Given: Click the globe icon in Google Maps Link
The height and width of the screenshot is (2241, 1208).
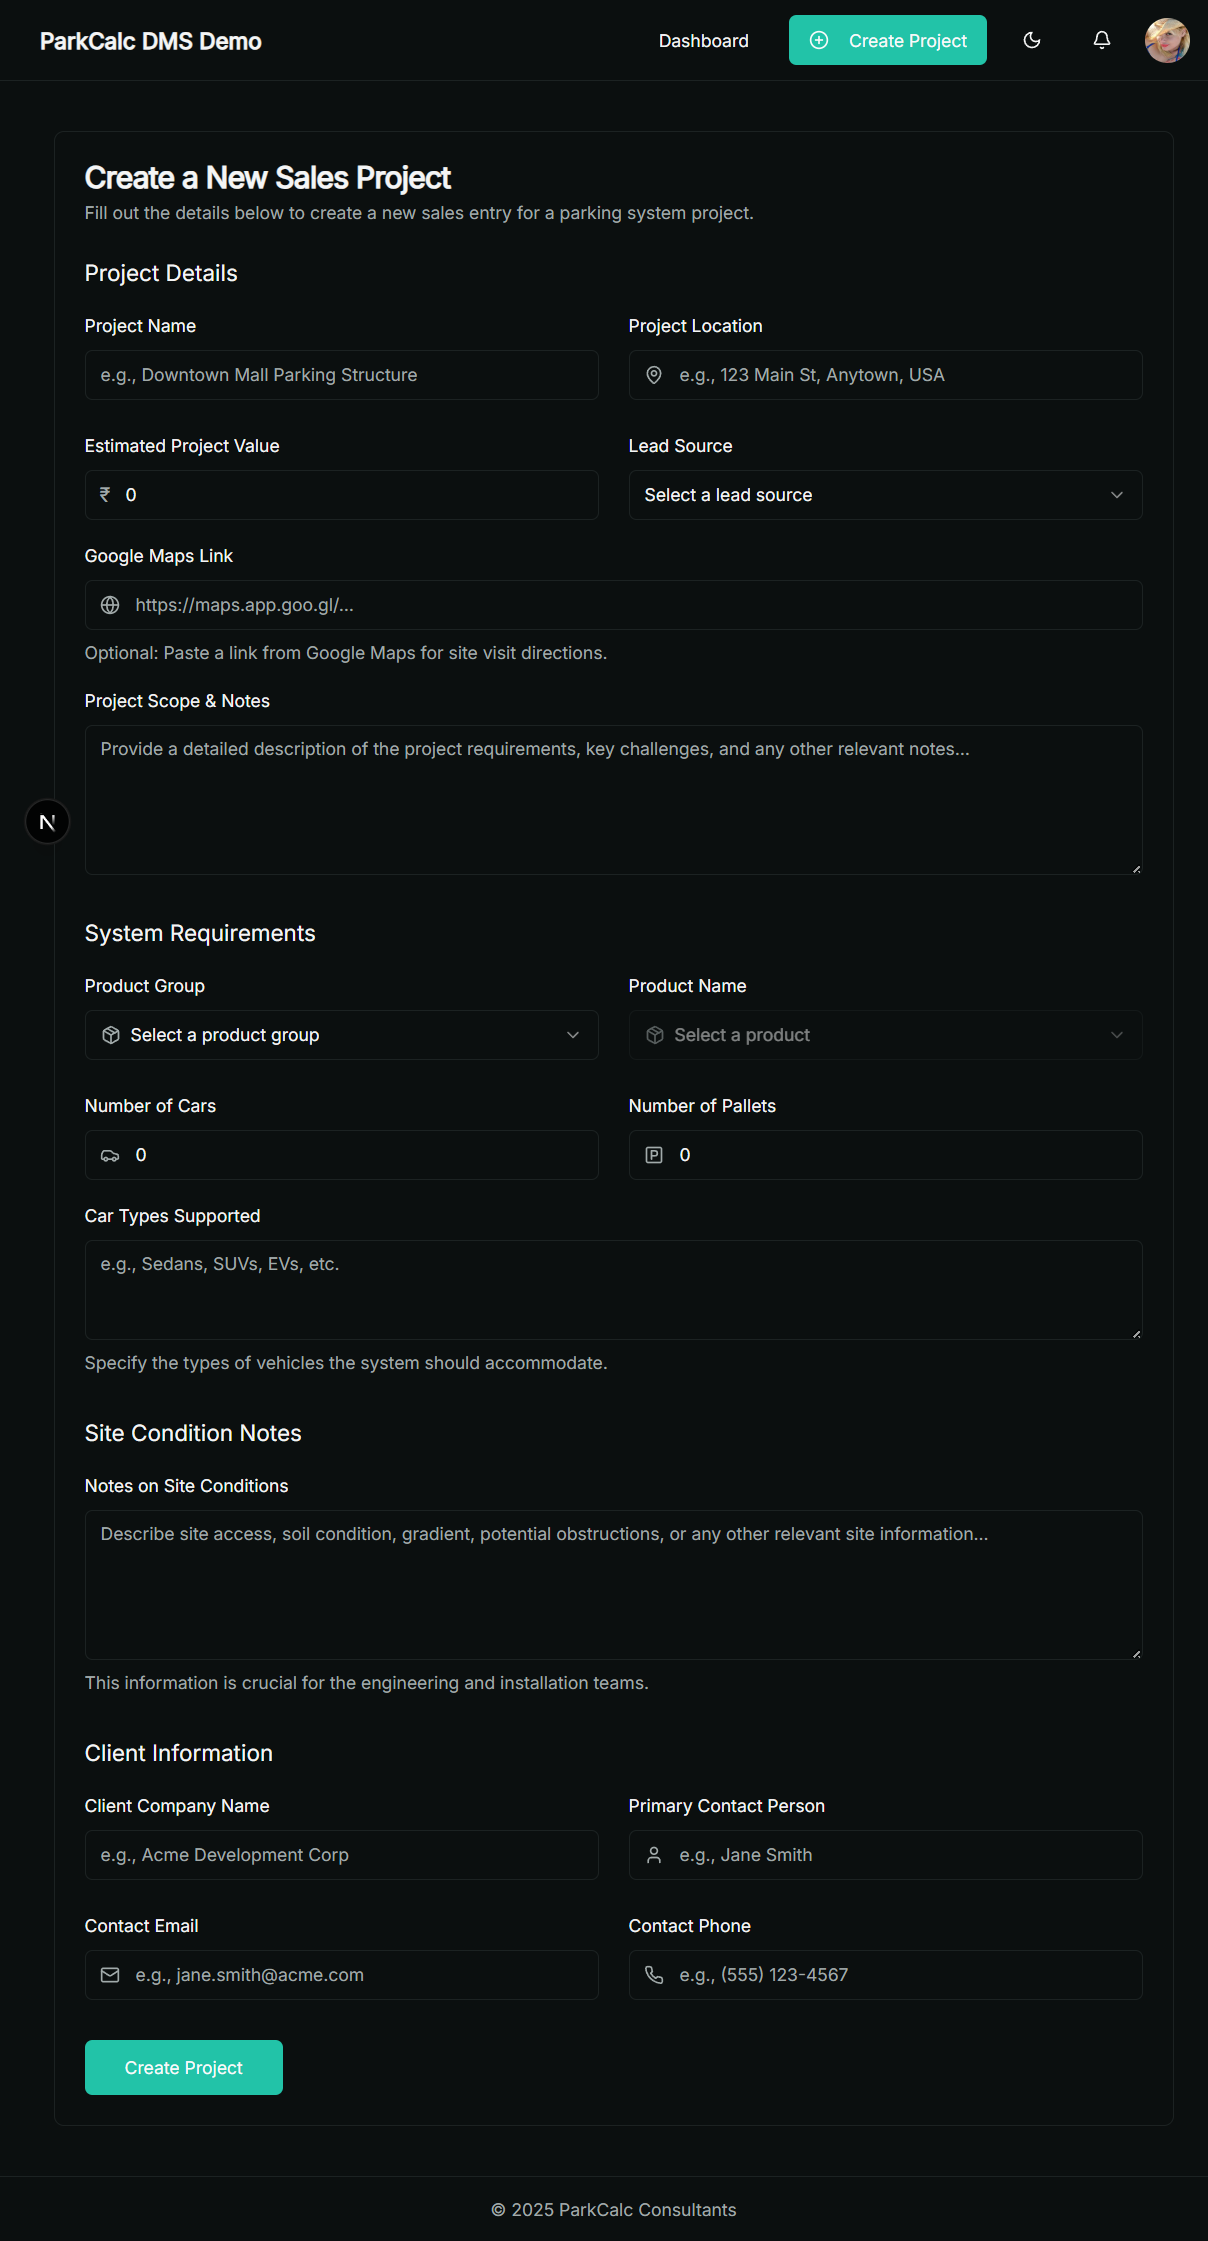Looking at the screenshot, I should [x=110, y=605].
